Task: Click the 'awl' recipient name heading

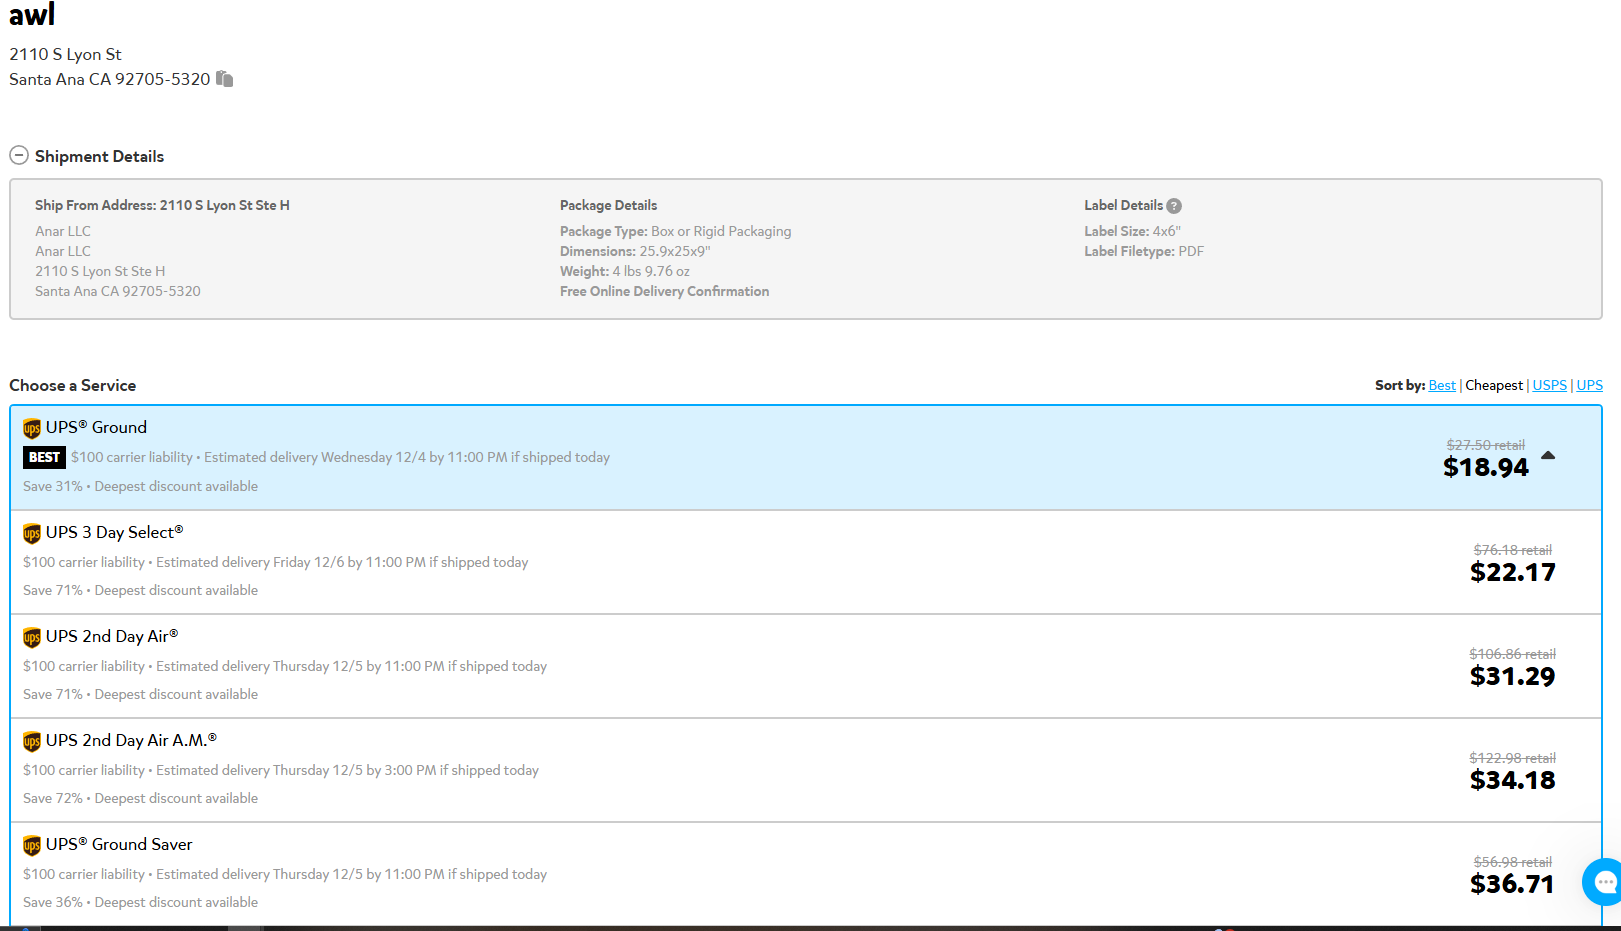Action: click(x=32, y=14)
